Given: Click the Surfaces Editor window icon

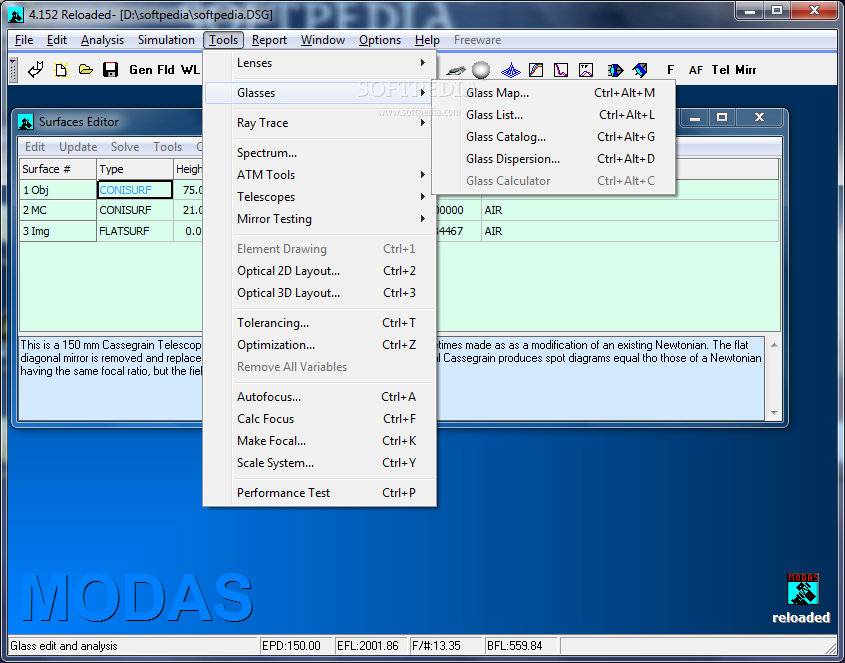Looking at the screenshot, I should point(25,122).
